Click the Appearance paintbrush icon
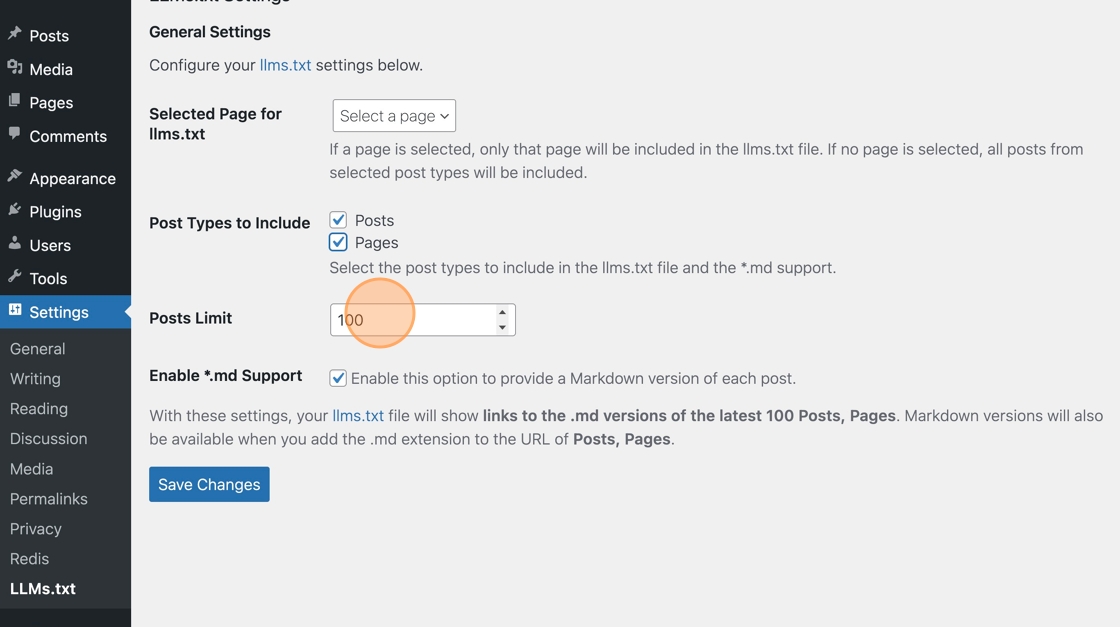 click(x=14, y=176)
